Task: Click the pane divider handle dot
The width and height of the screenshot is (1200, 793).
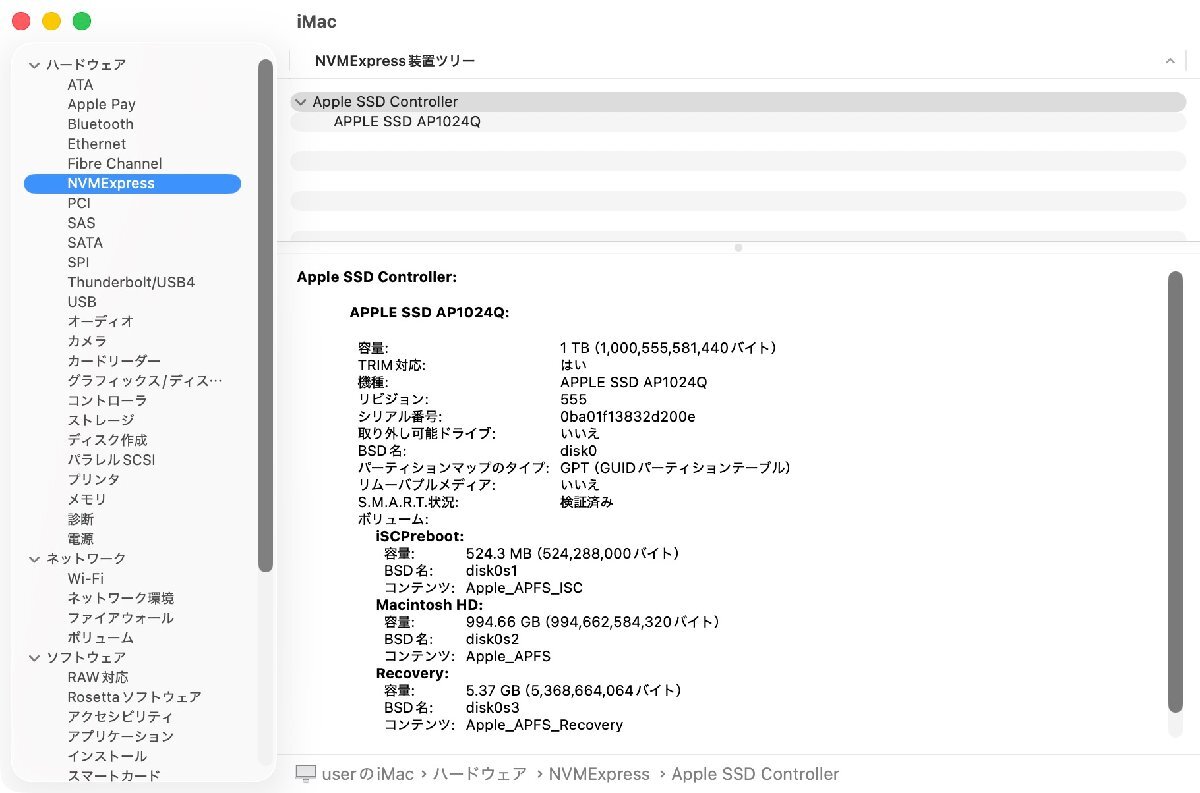Action: tap(738, 247)
